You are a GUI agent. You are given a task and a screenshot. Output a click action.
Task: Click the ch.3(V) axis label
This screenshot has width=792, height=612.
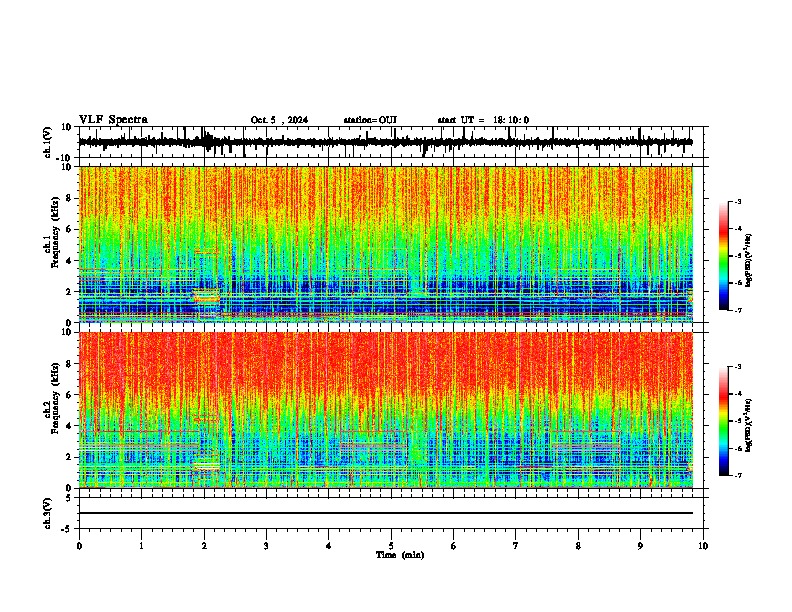[48, 514]
